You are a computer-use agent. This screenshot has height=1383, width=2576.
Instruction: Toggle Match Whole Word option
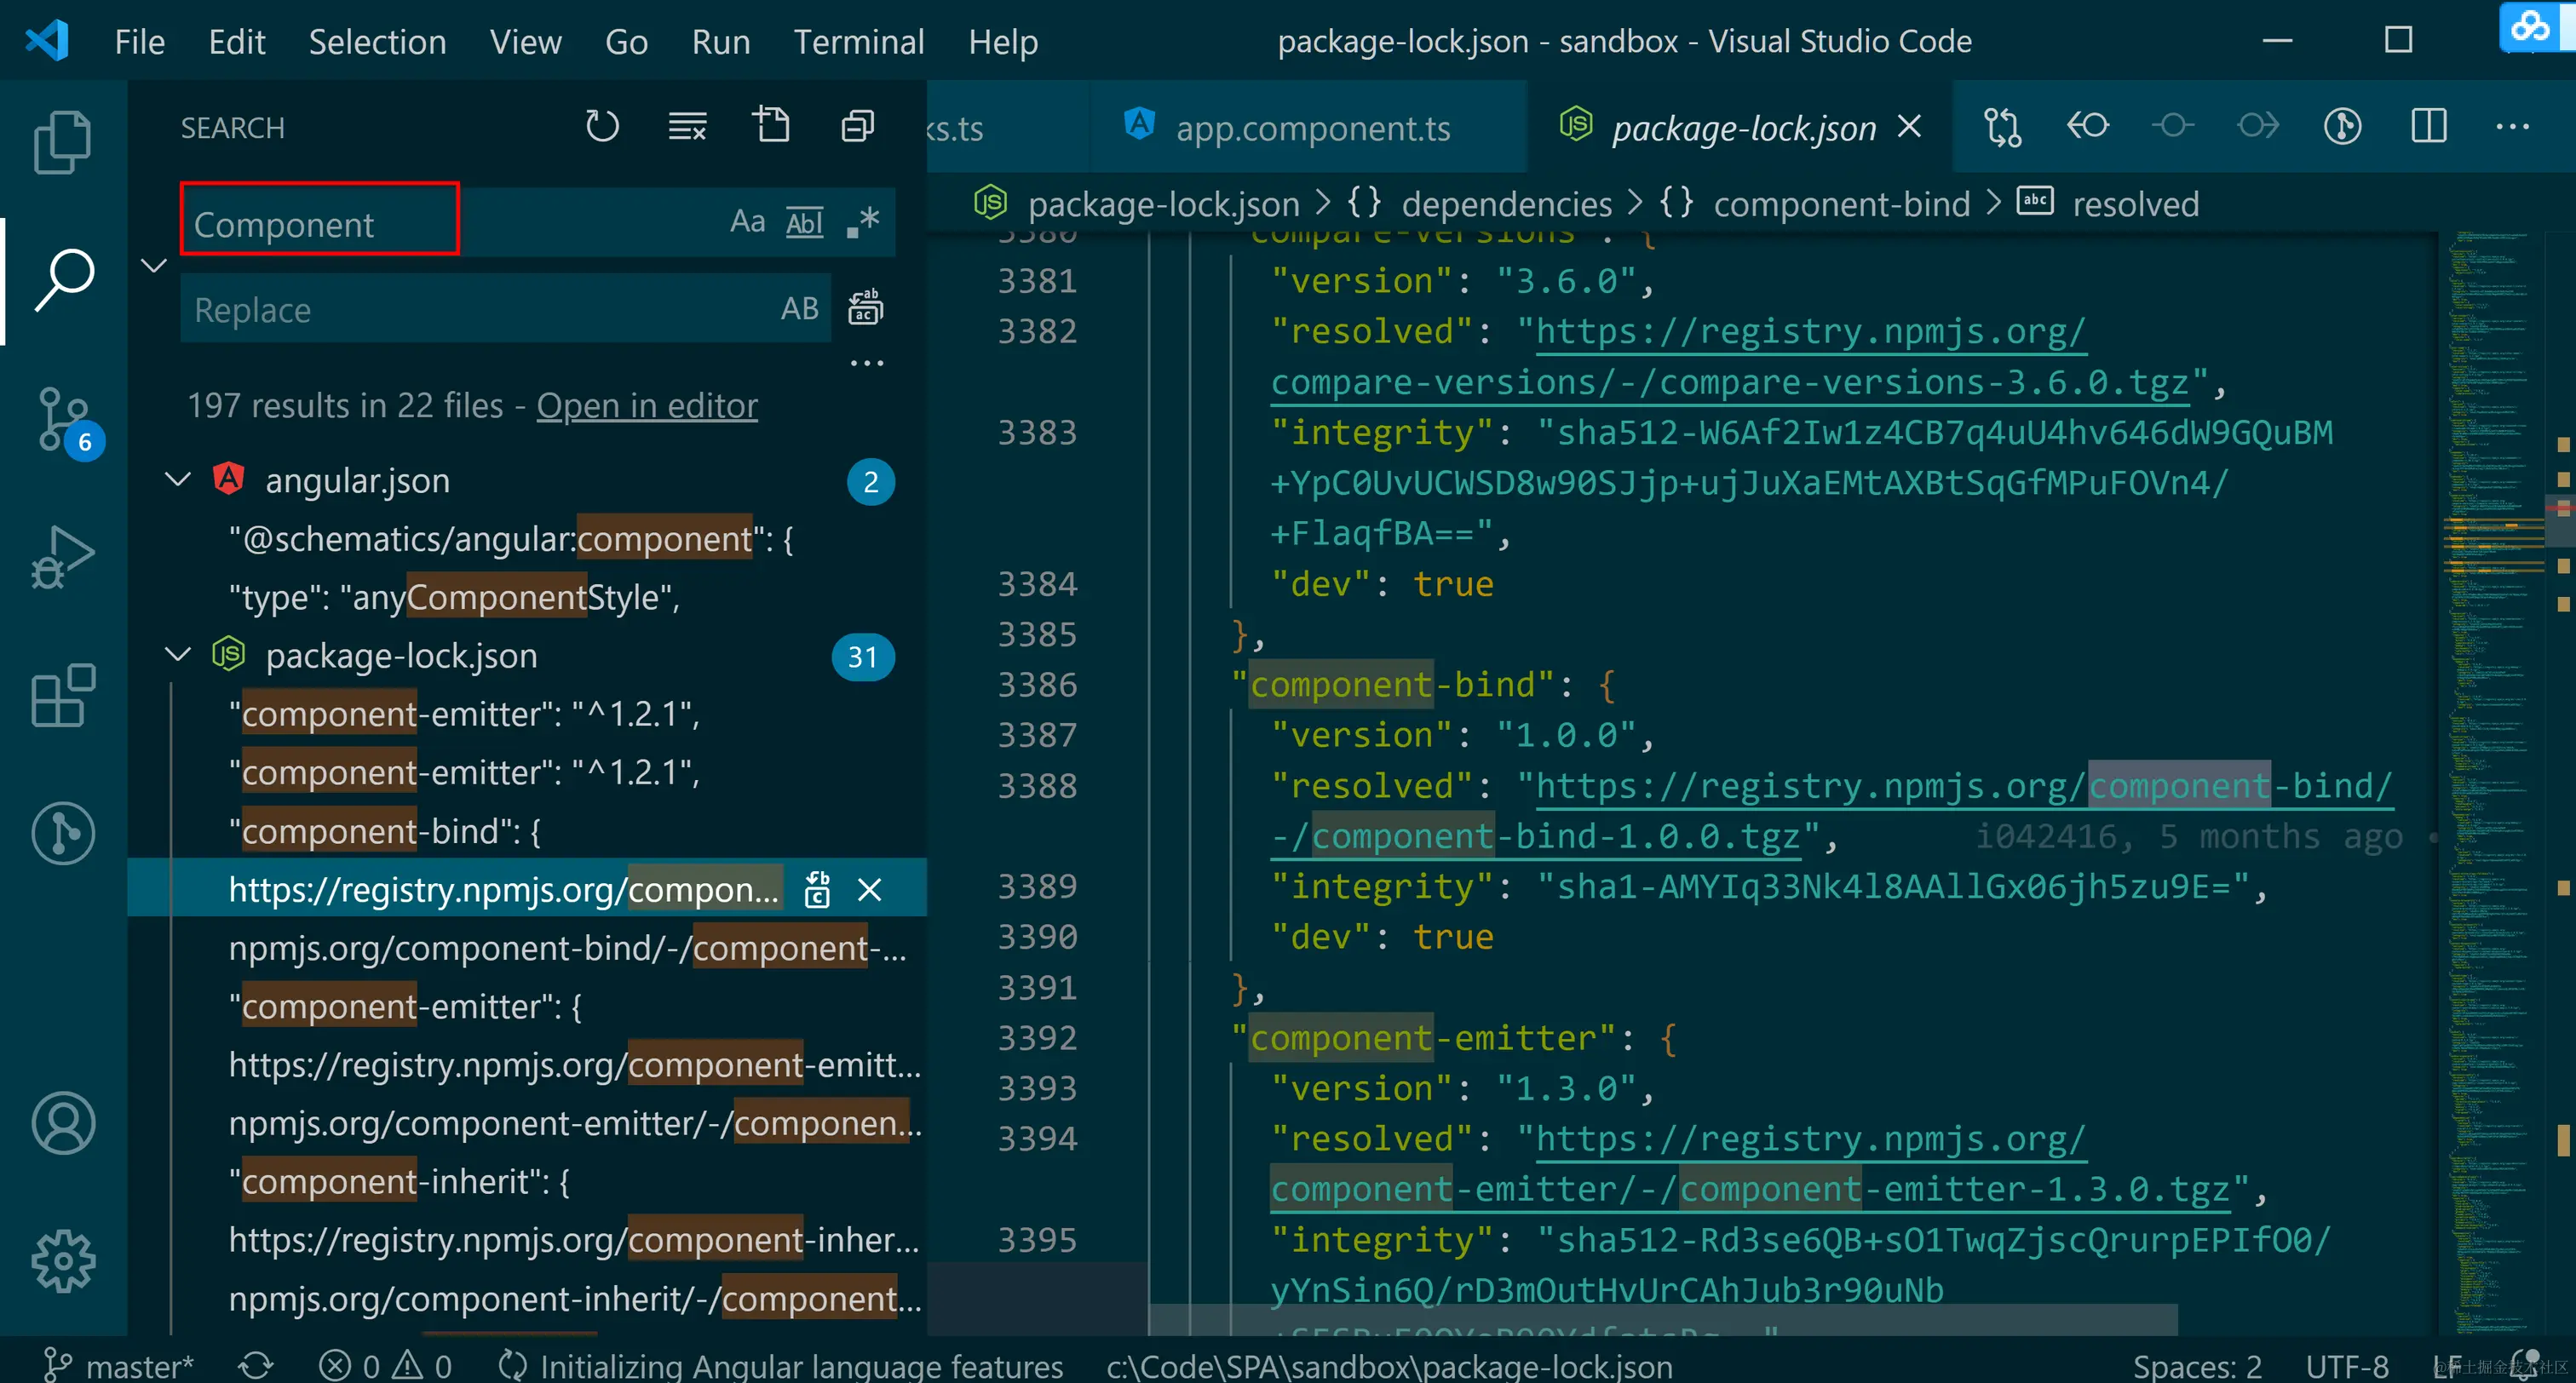[x=804, y=222]
